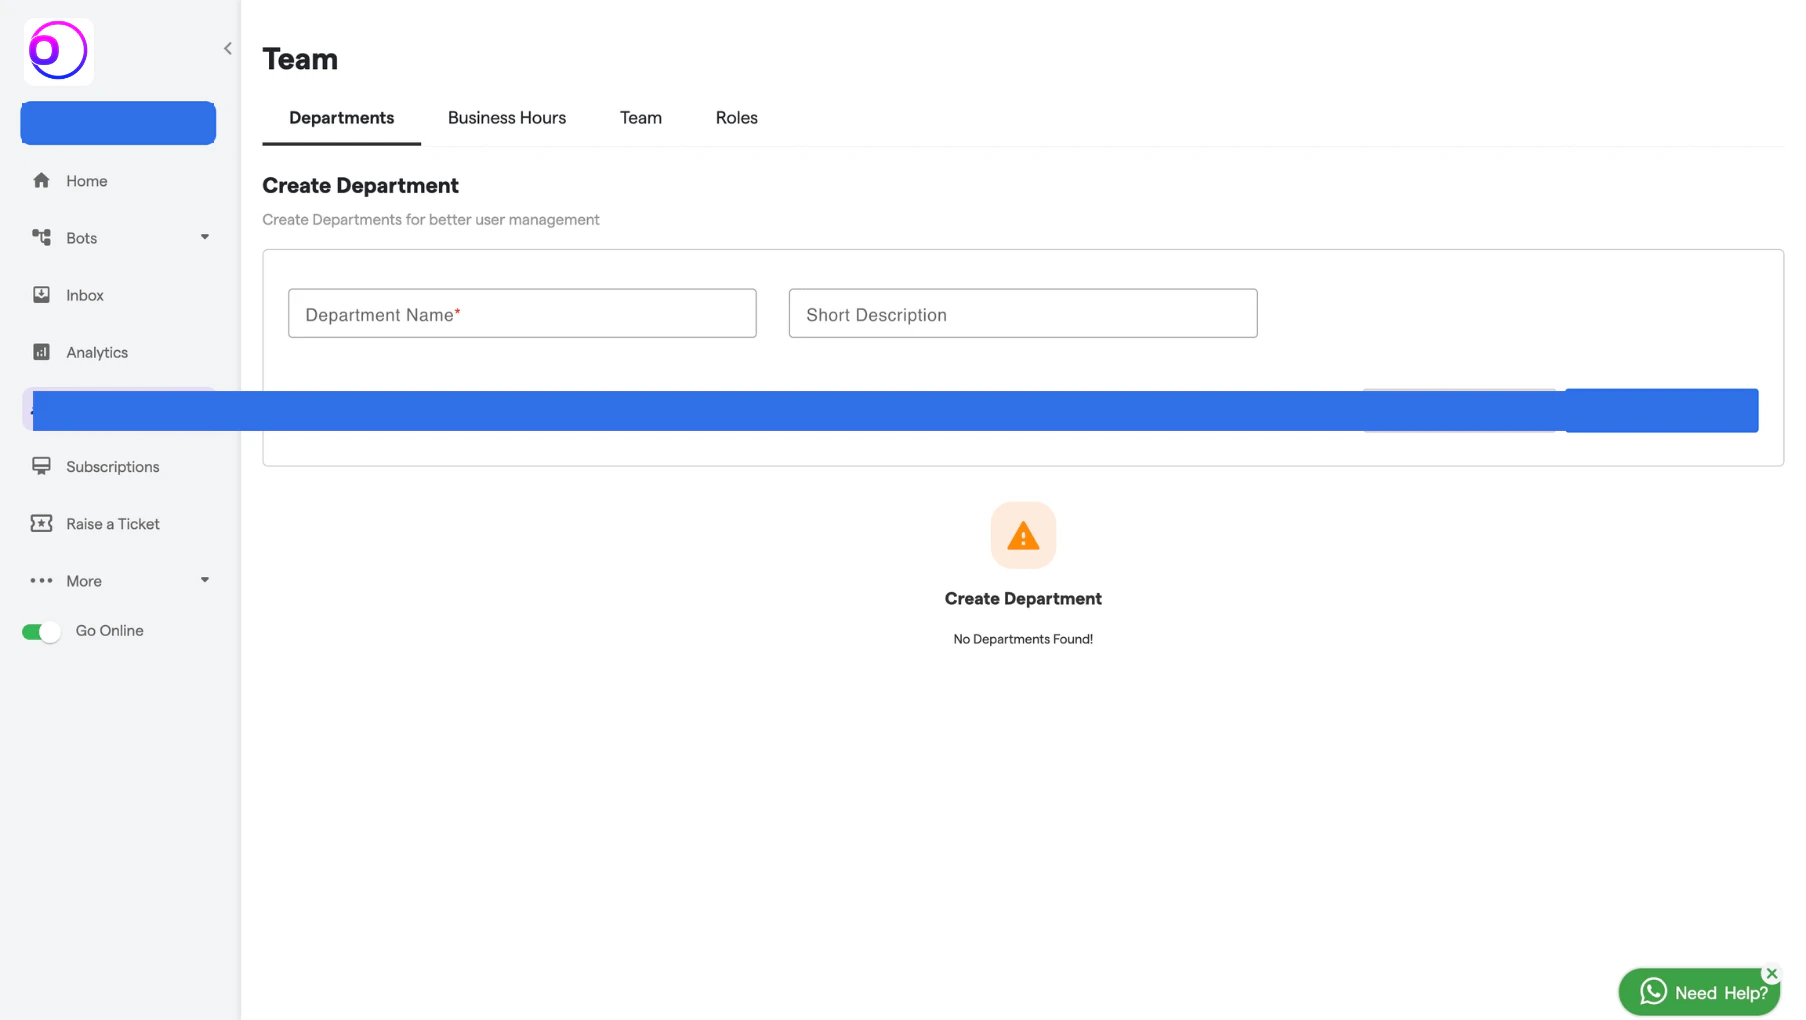Screen dimensions: 1806x1020
Task: Click the Raise a Ticket icon
Action: point(41,524)
